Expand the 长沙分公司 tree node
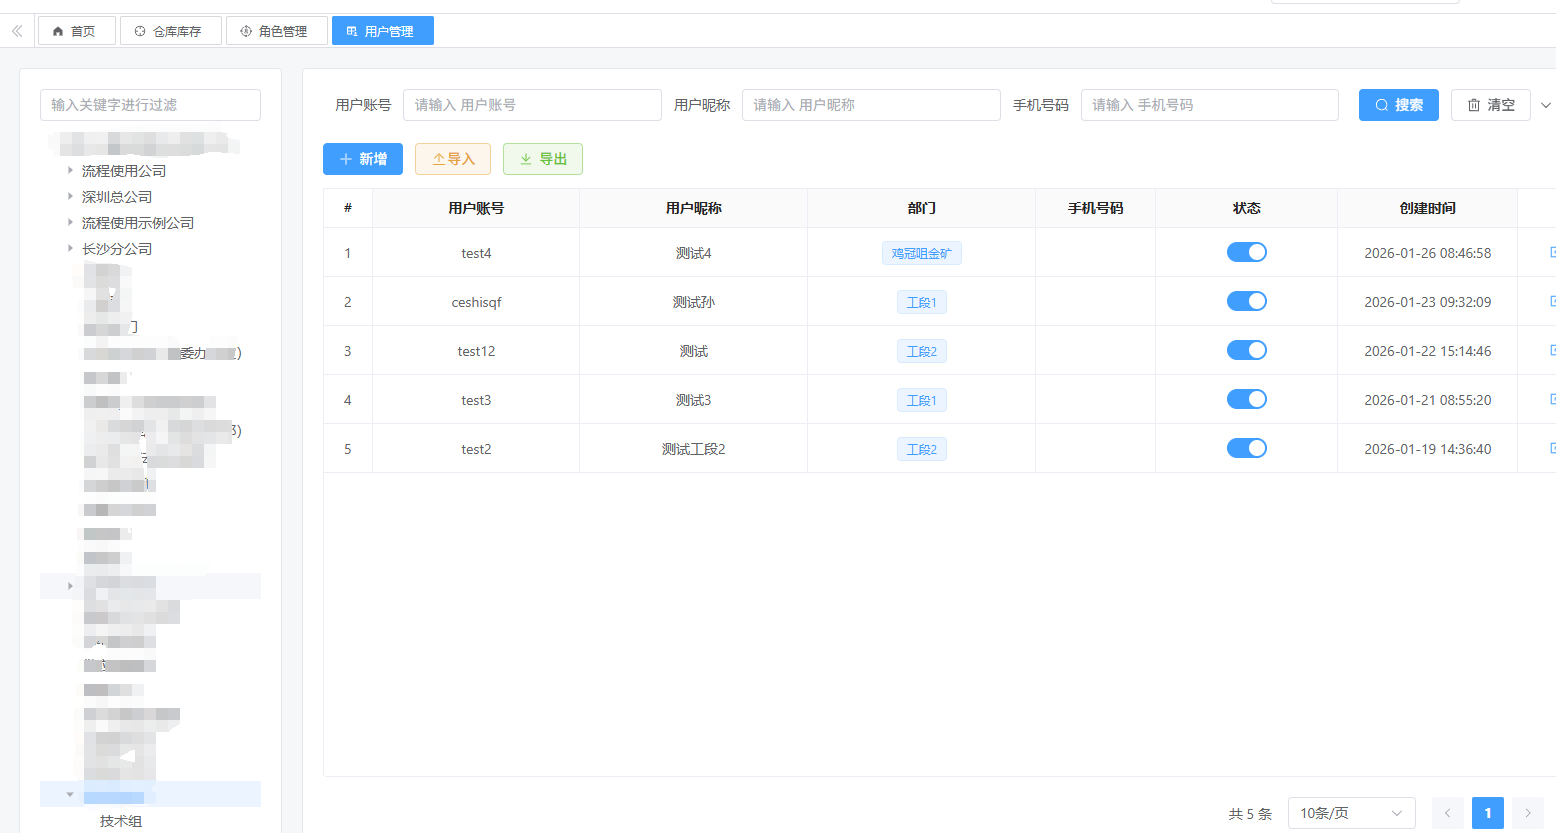Screen dimensions: 1556x833 [x=70, y=248]
